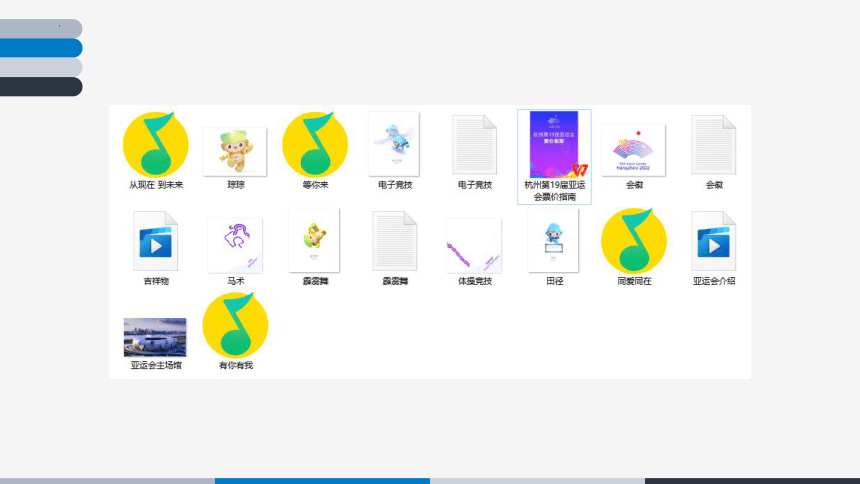Select the 亚运会主场馆 stadium photo
860x484 pixels.
click(155, 337)
